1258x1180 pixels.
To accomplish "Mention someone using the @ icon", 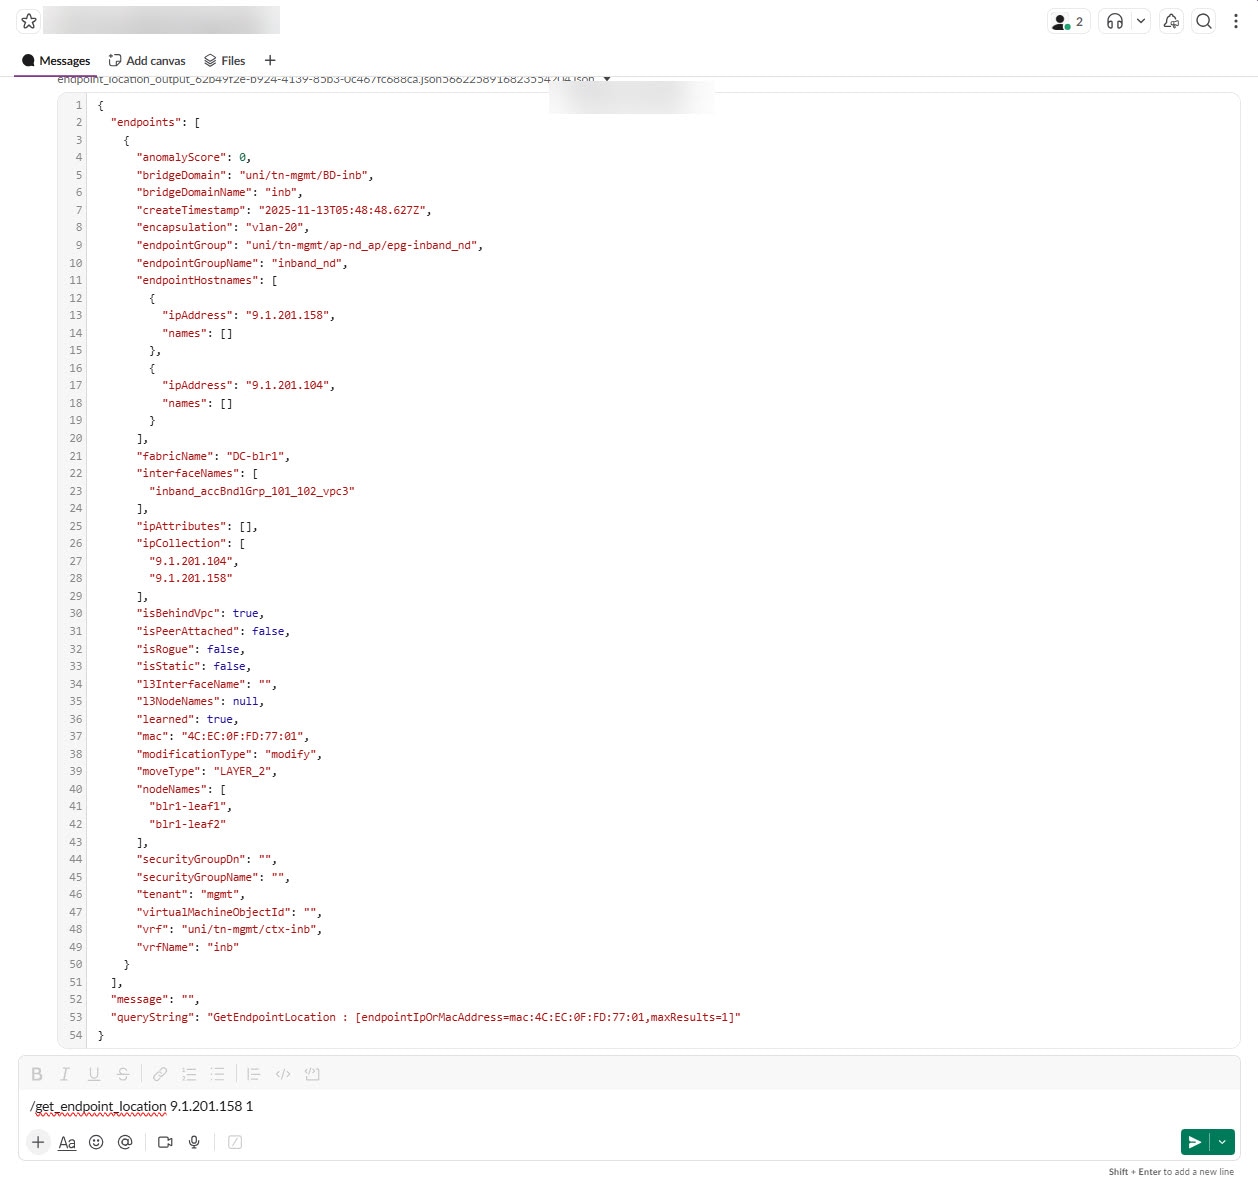I will [124, 1142].
